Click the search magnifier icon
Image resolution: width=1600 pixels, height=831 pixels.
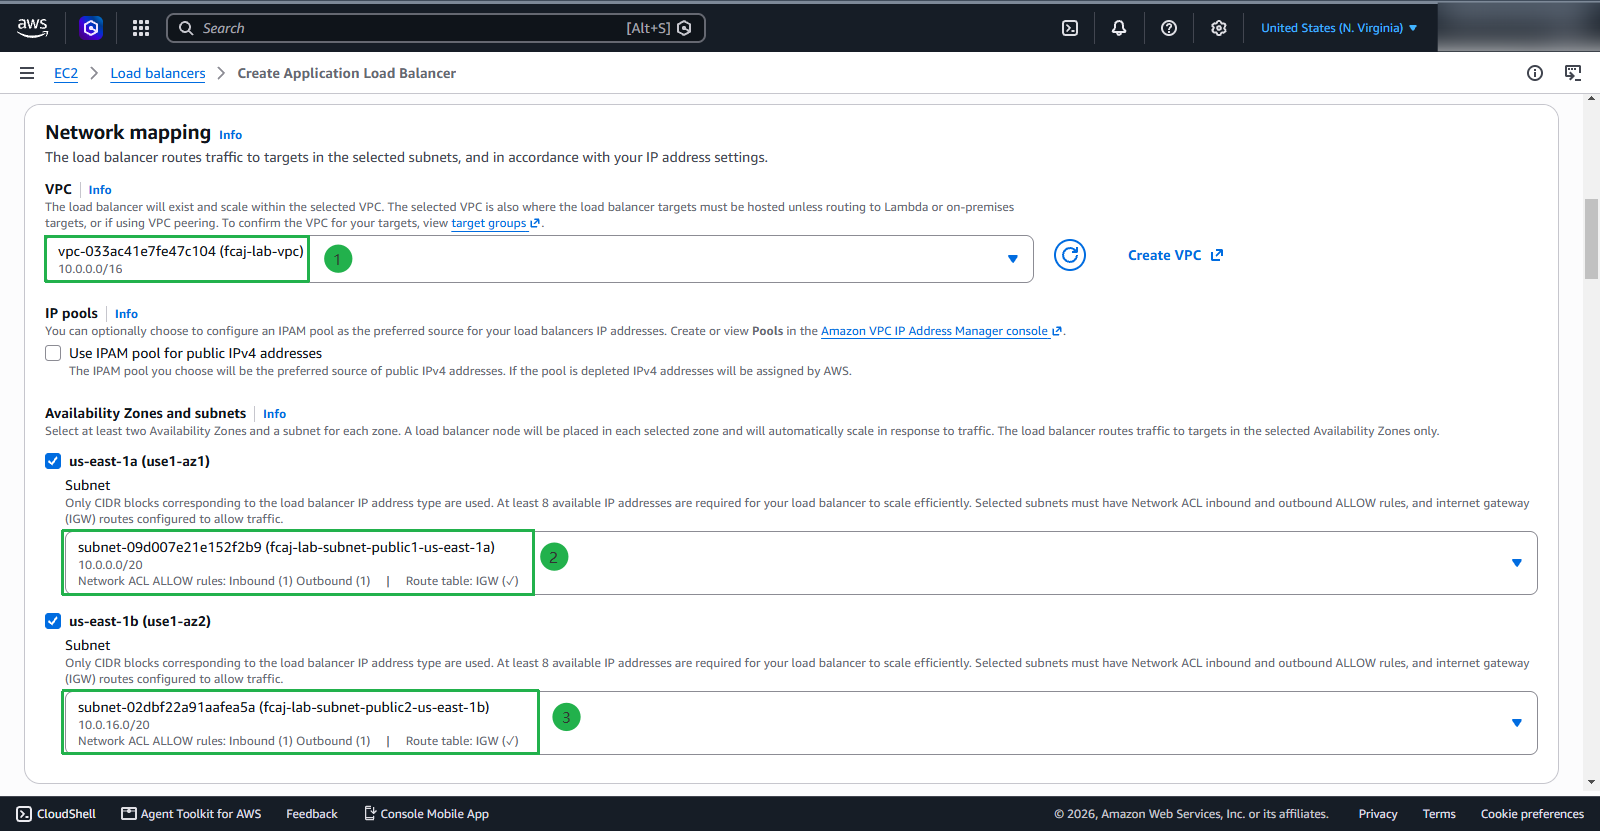(x=186, y=28)
